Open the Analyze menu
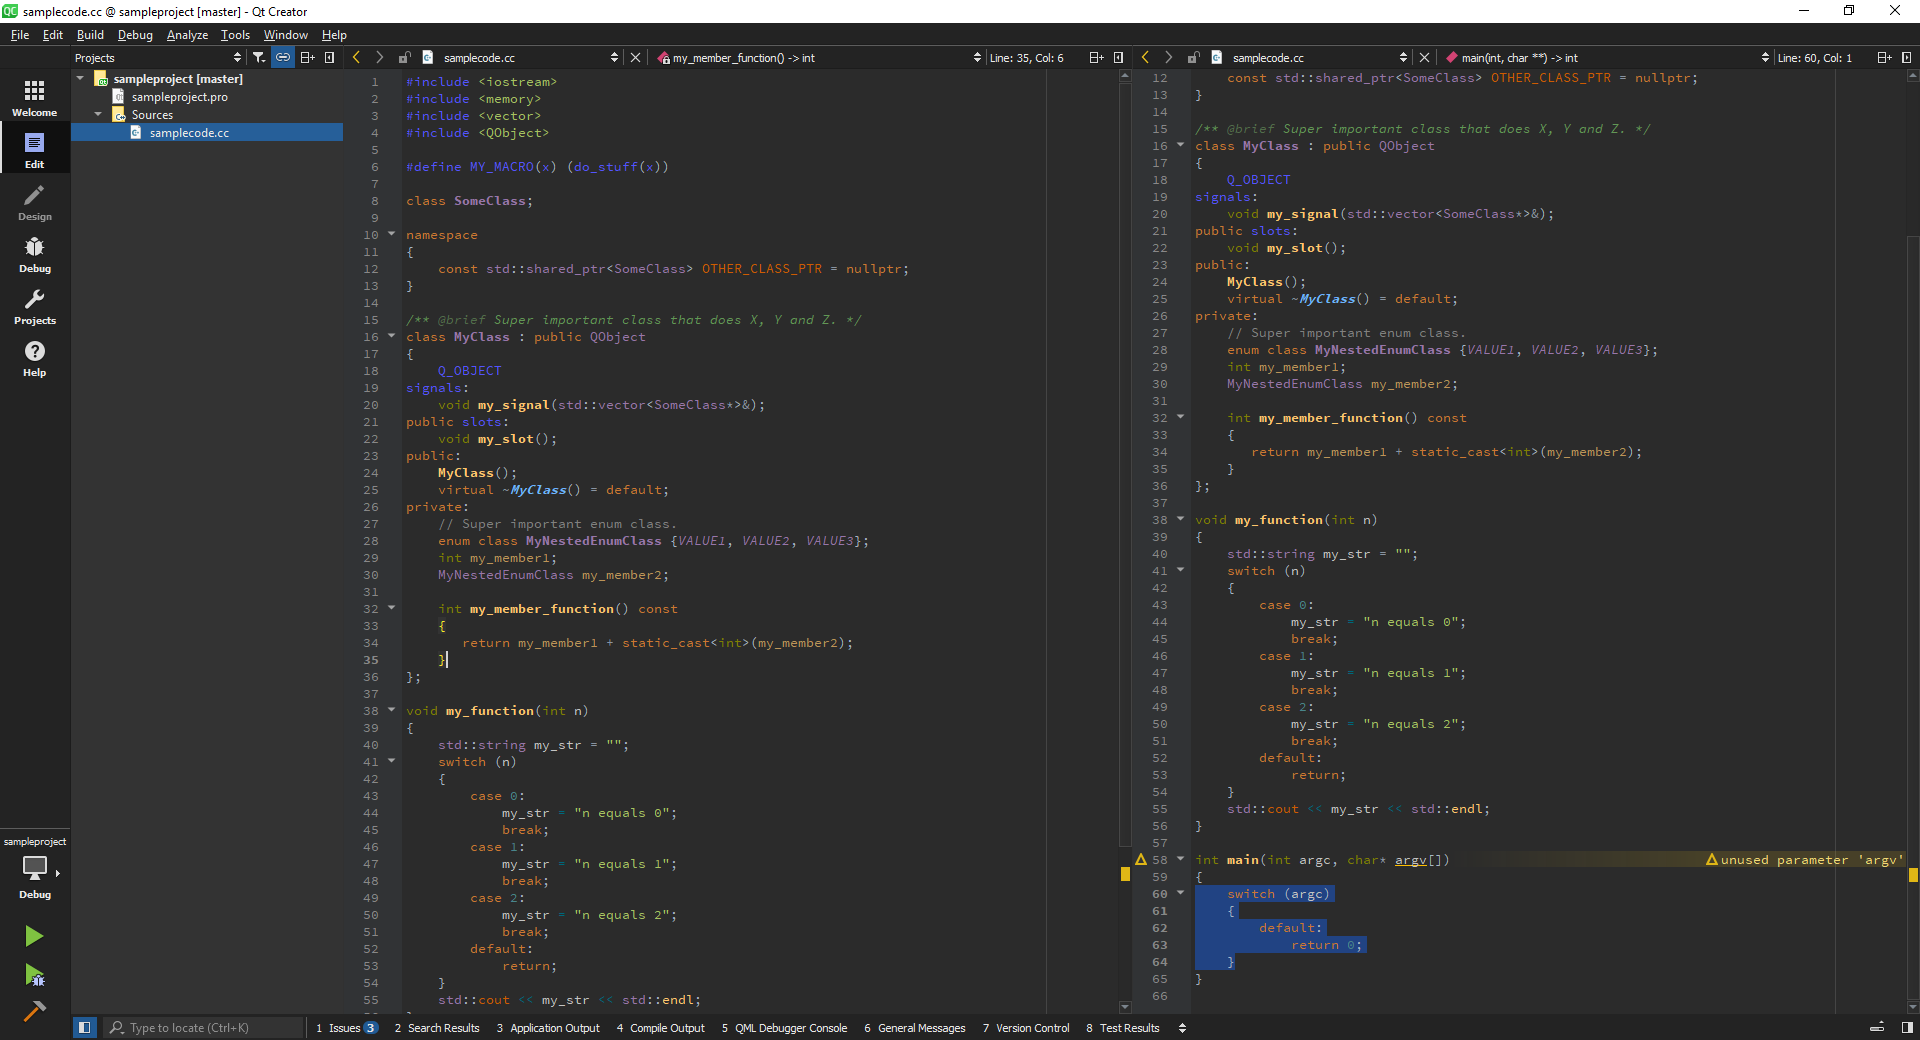This screenshot has height=1040, width=1920. pos(187,35)
